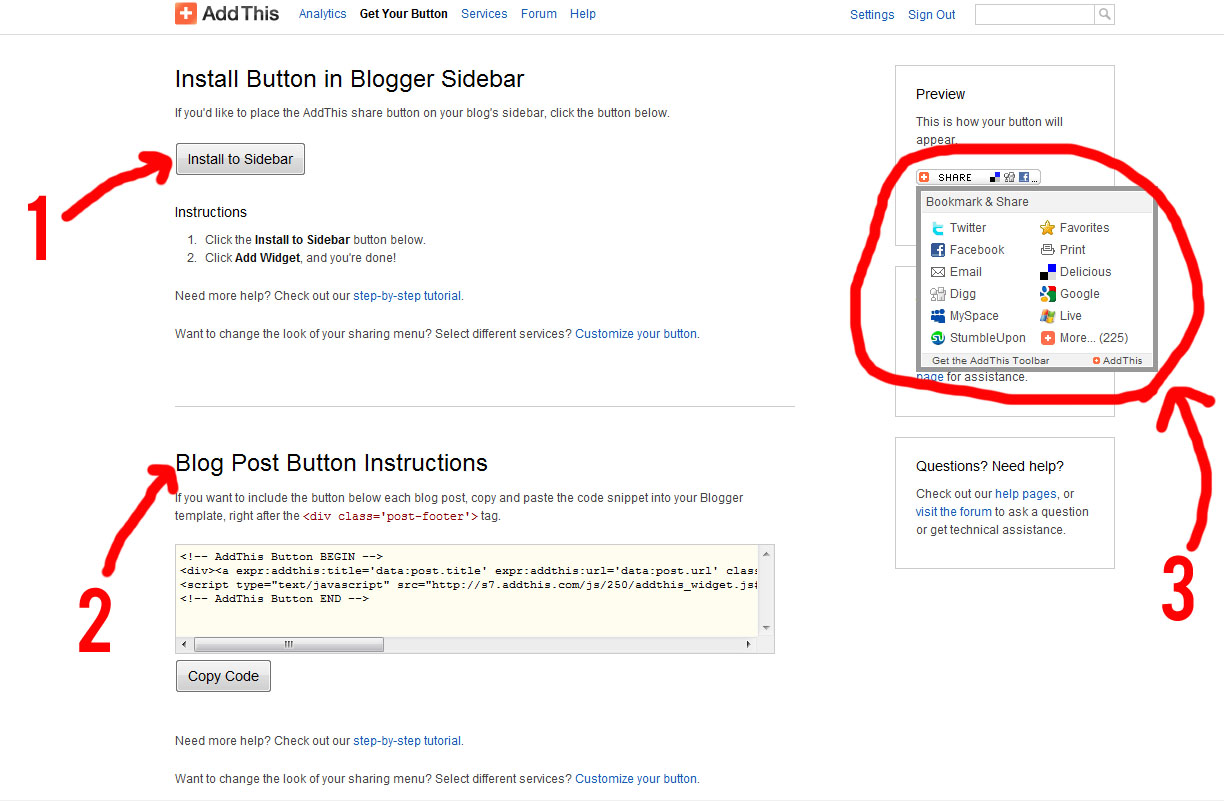Click the Copy Code button
Screen dimensions: 1224x801
tap(223, 676)
